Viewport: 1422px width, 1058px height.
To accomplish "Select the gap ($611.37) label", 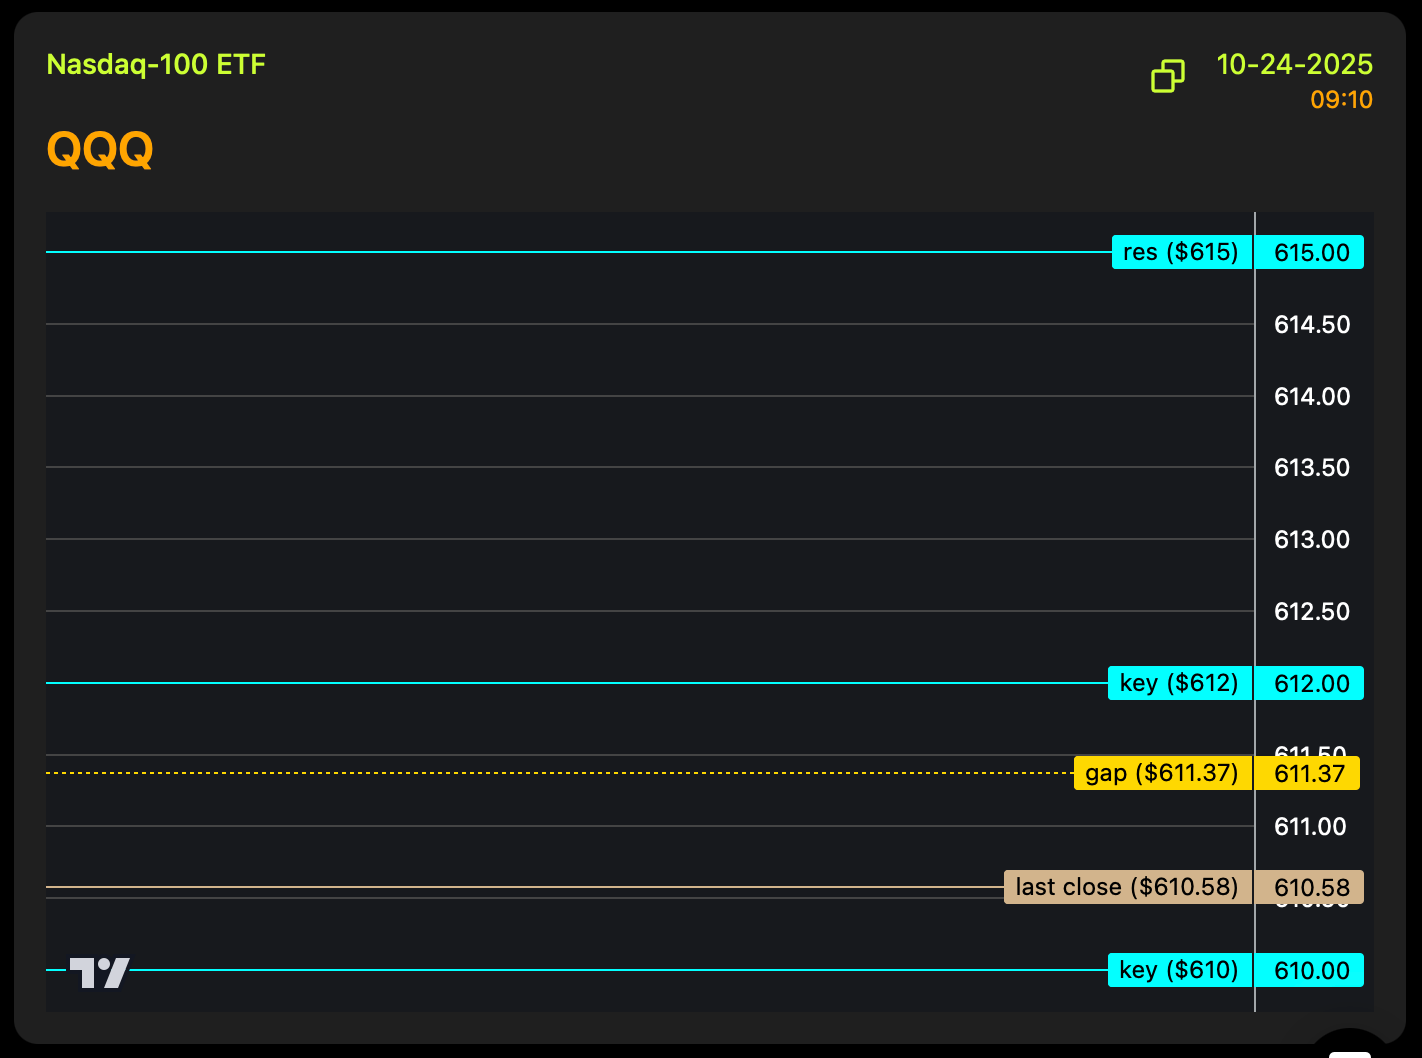I will pos(1162,773).
